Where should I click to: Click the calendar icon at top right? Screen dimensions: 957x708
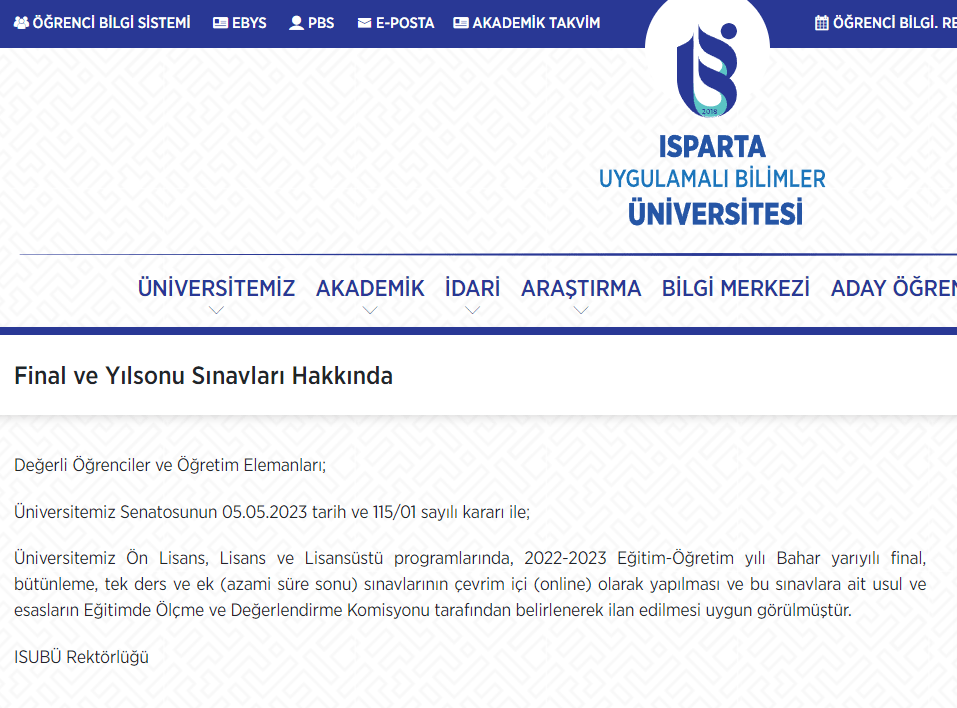click(821, 22)
